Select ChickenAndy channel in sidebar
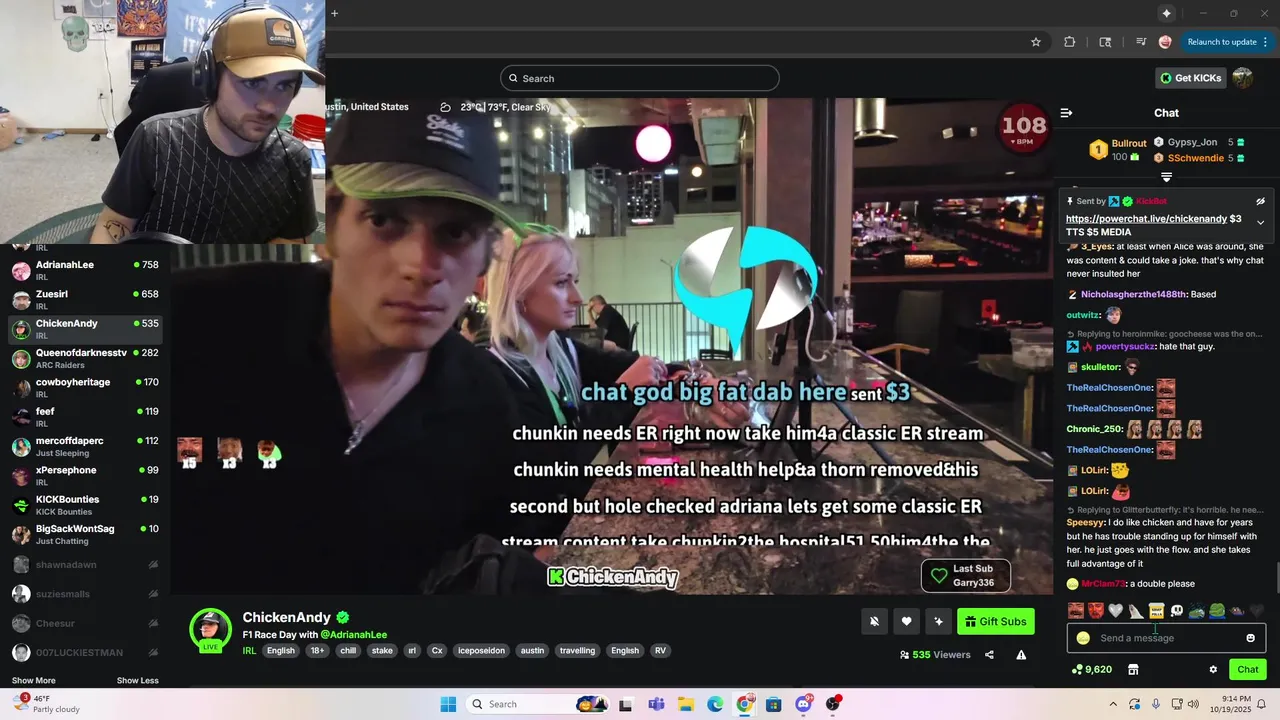This screenshot has width=1280, height=720. (85, 328)
